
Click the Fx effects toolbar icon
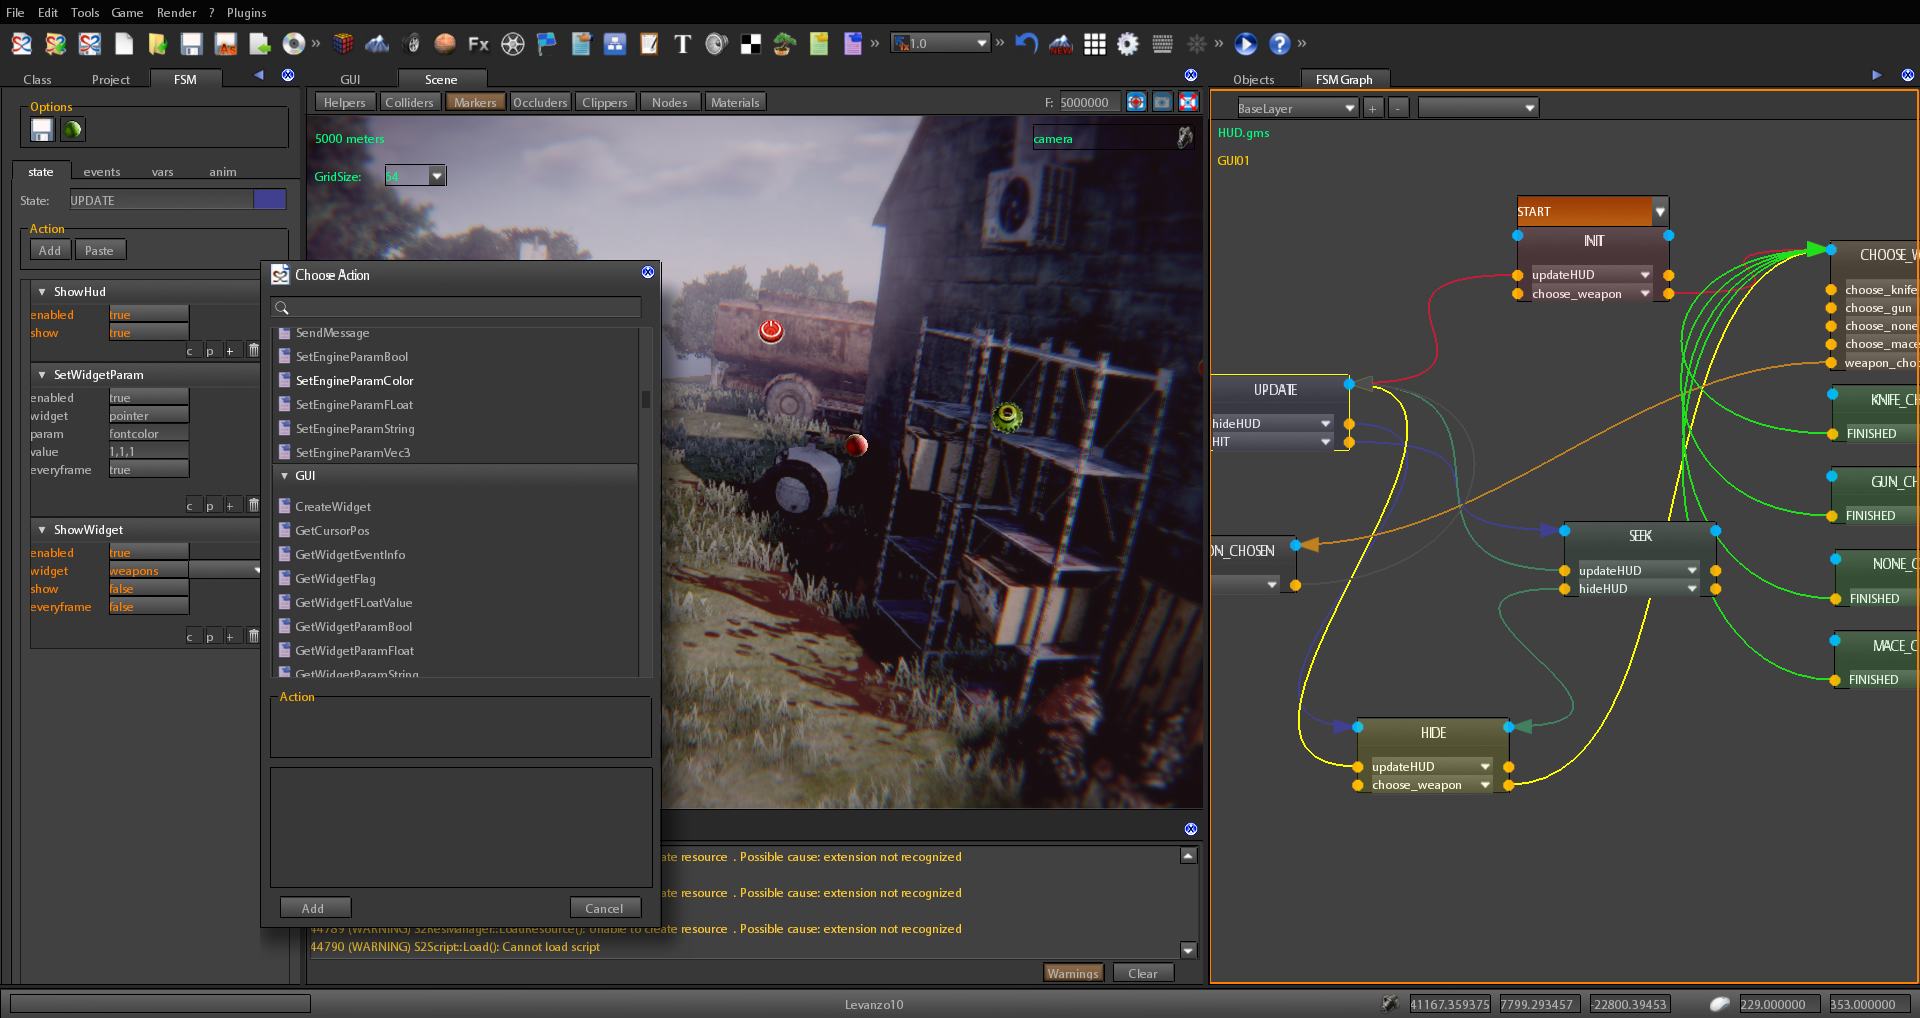[478, 44]
